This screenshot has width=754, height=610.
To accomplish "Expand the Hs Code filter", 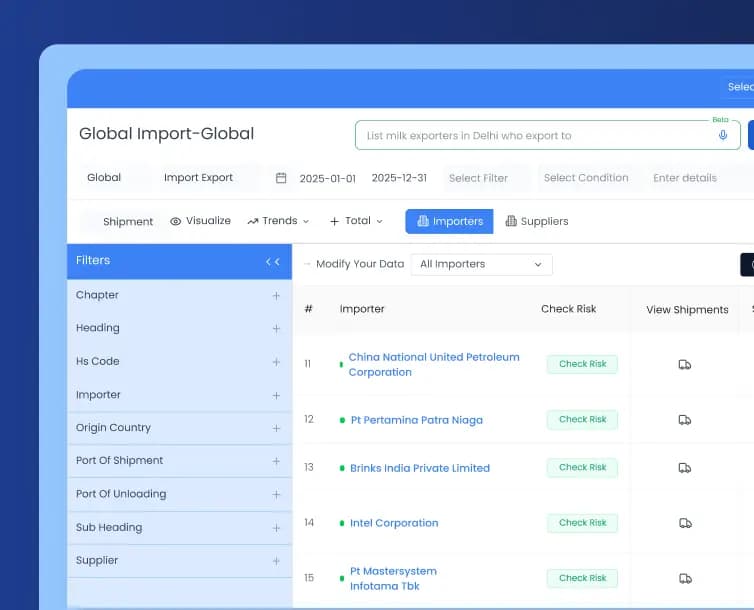I will [276, 362].
